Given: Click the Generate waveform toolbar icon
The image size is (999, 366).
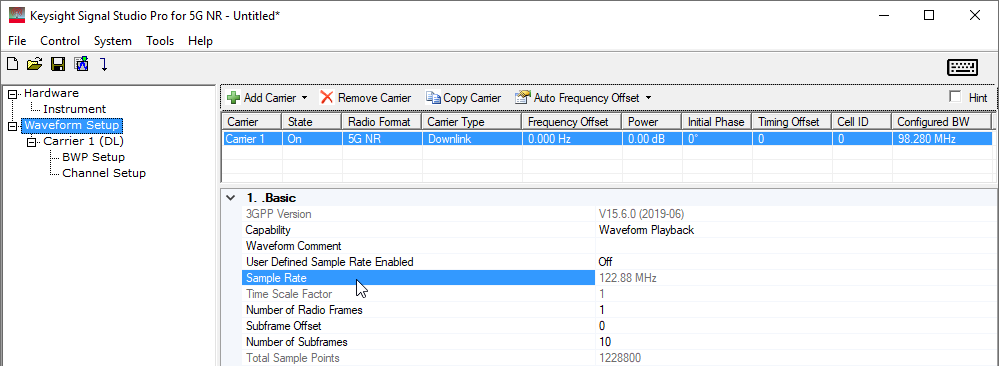Looking at the screenshot, I should click(81, 64).
